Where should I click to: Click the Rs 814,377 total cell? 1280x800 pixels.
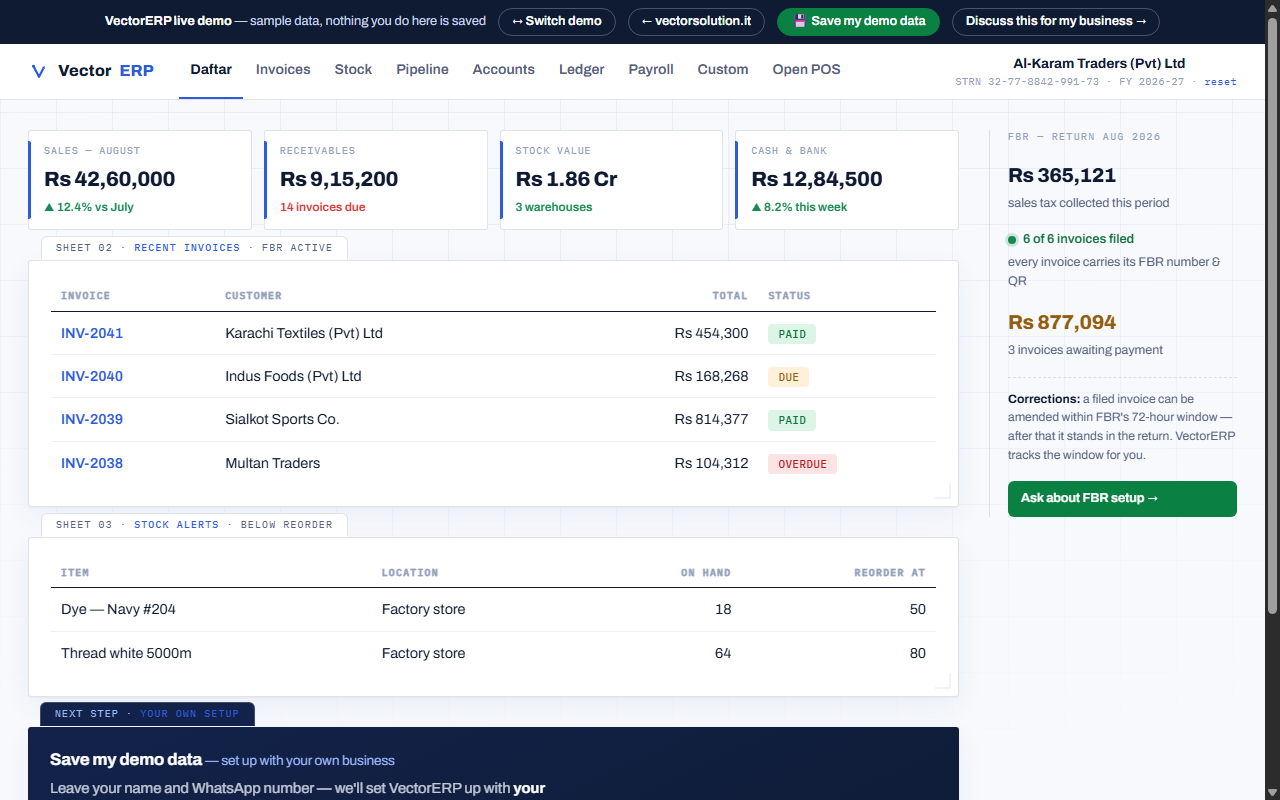pyautogui.click(x=711, y=419)
